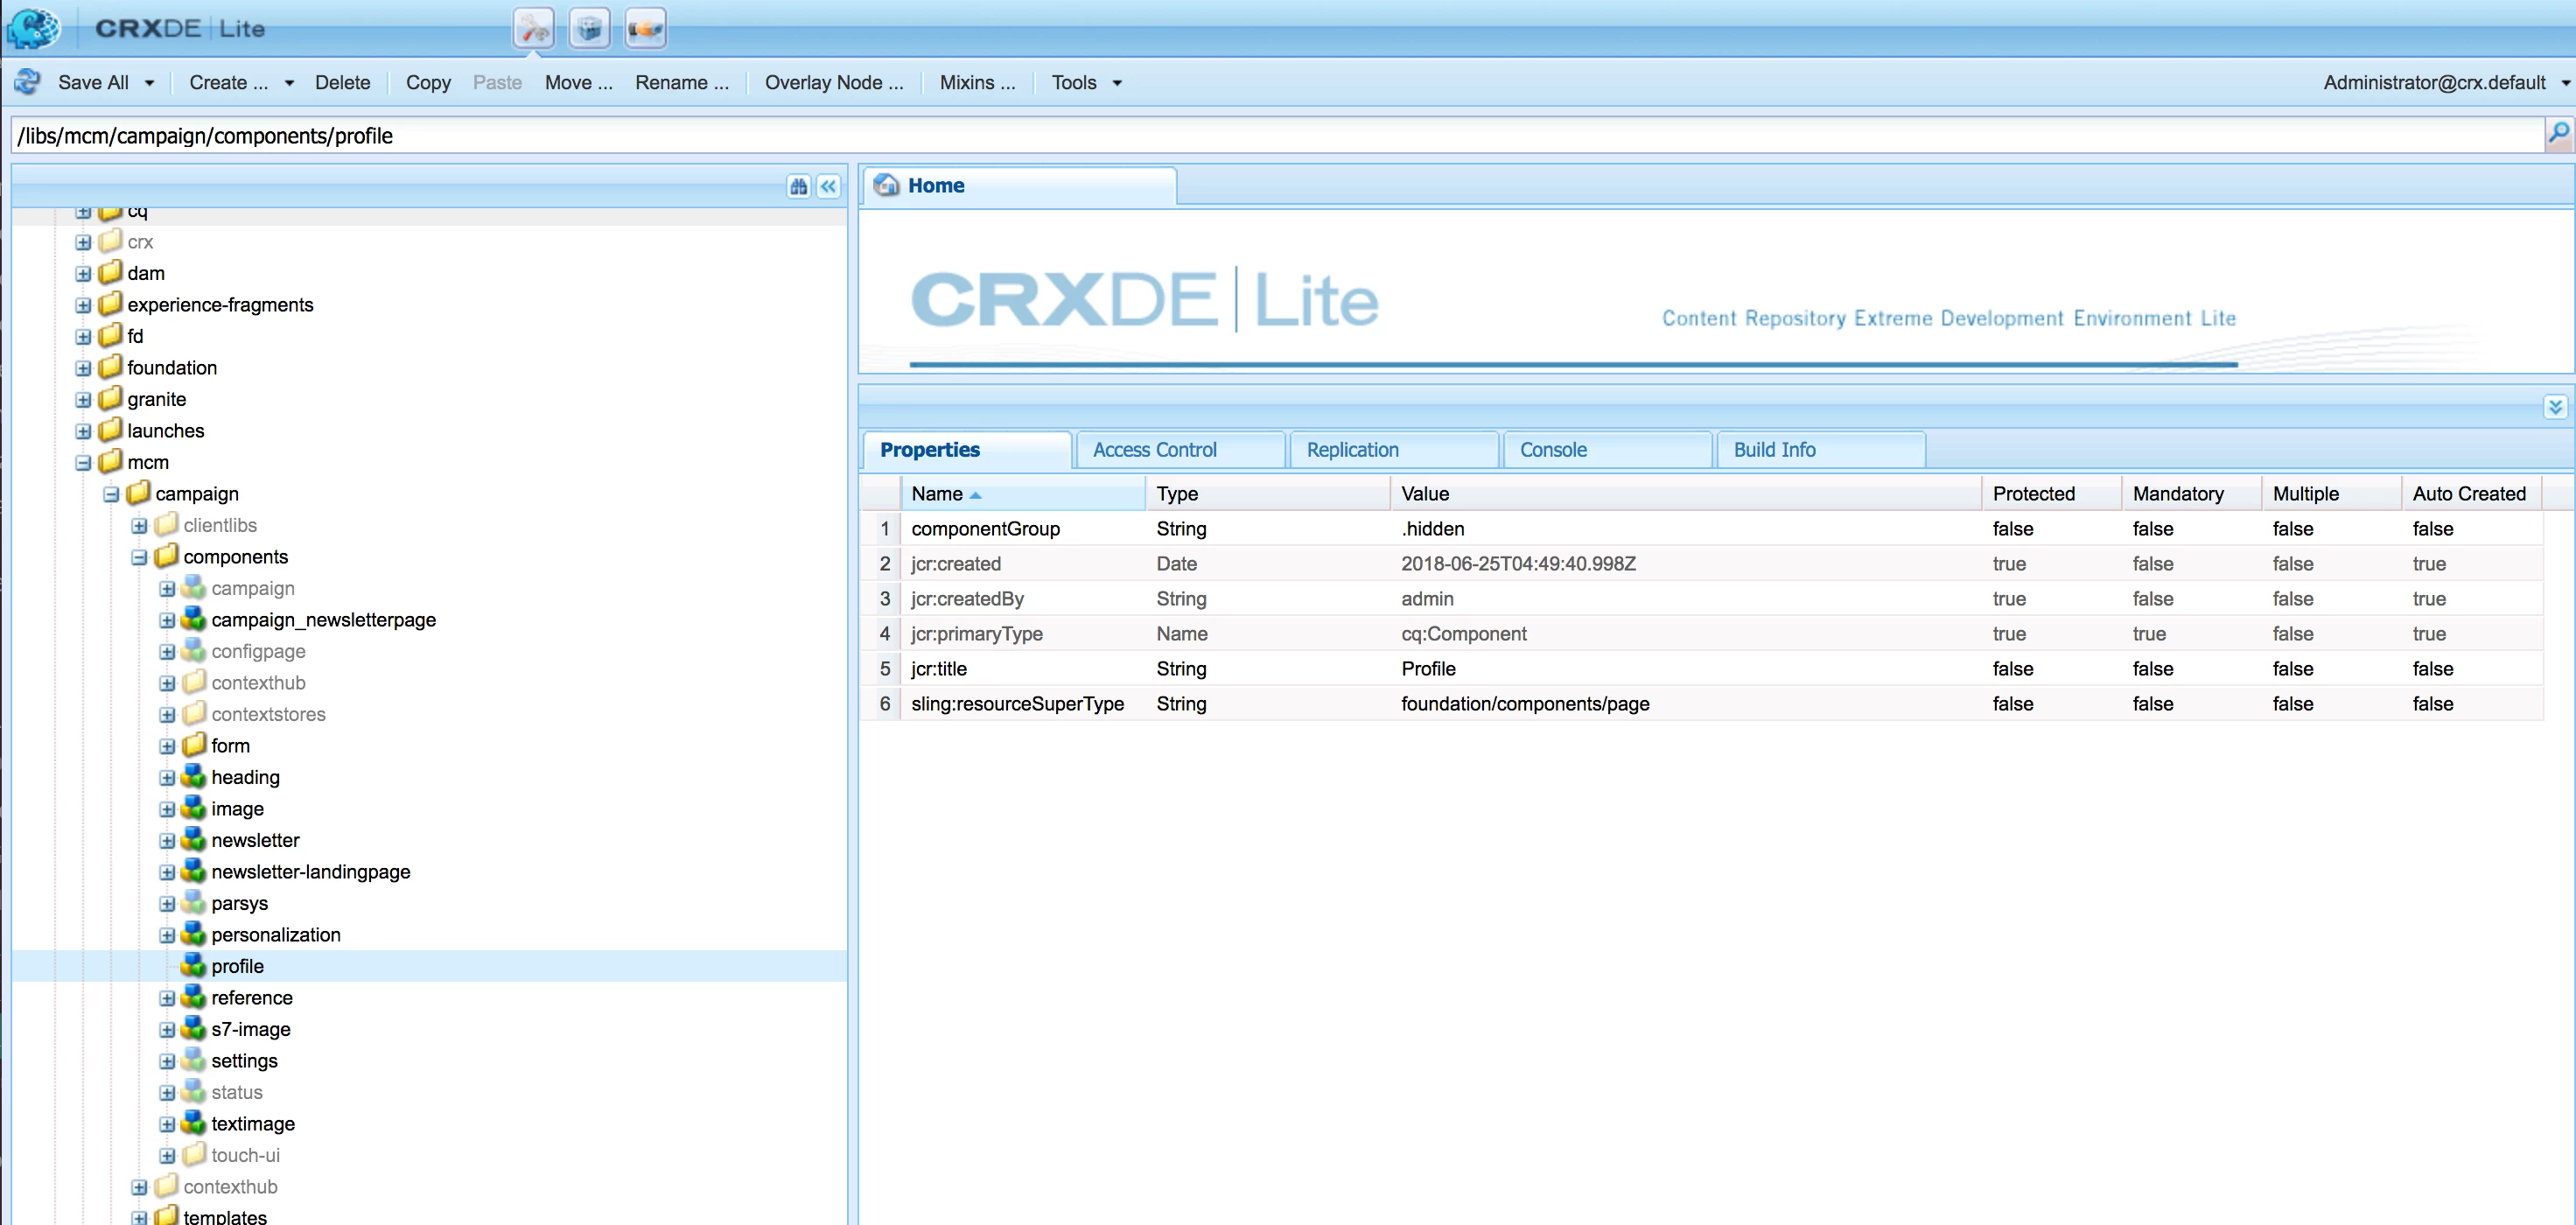Click the refresh icon beside Save All
The width and height of the screenshot is (2576, 1225).
28,83
